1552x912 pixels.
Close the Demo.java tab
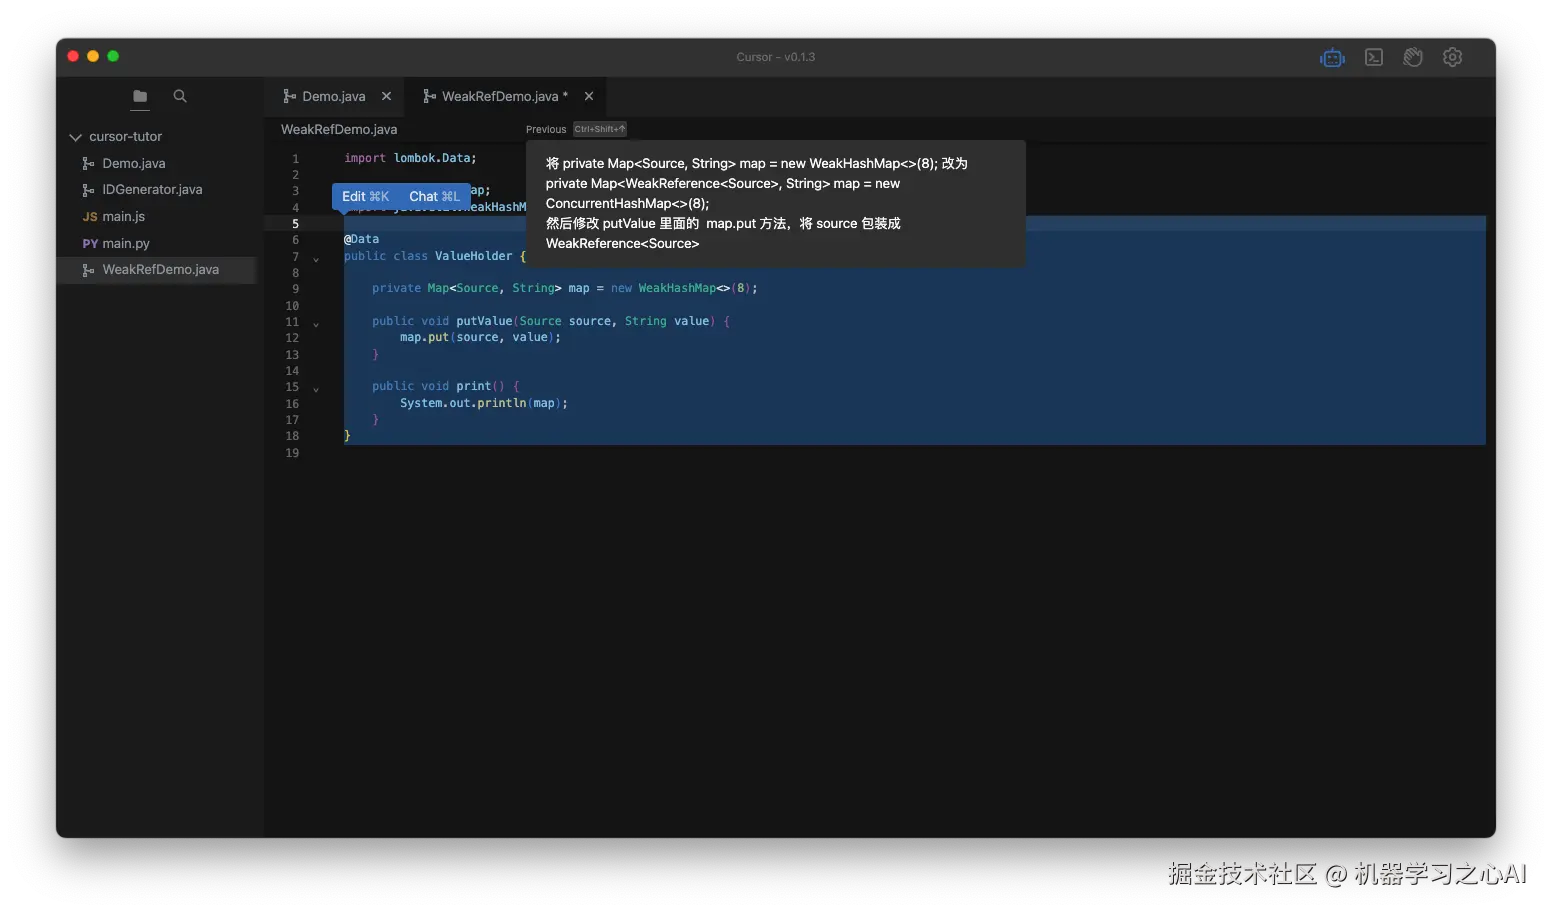coord(387,96)
